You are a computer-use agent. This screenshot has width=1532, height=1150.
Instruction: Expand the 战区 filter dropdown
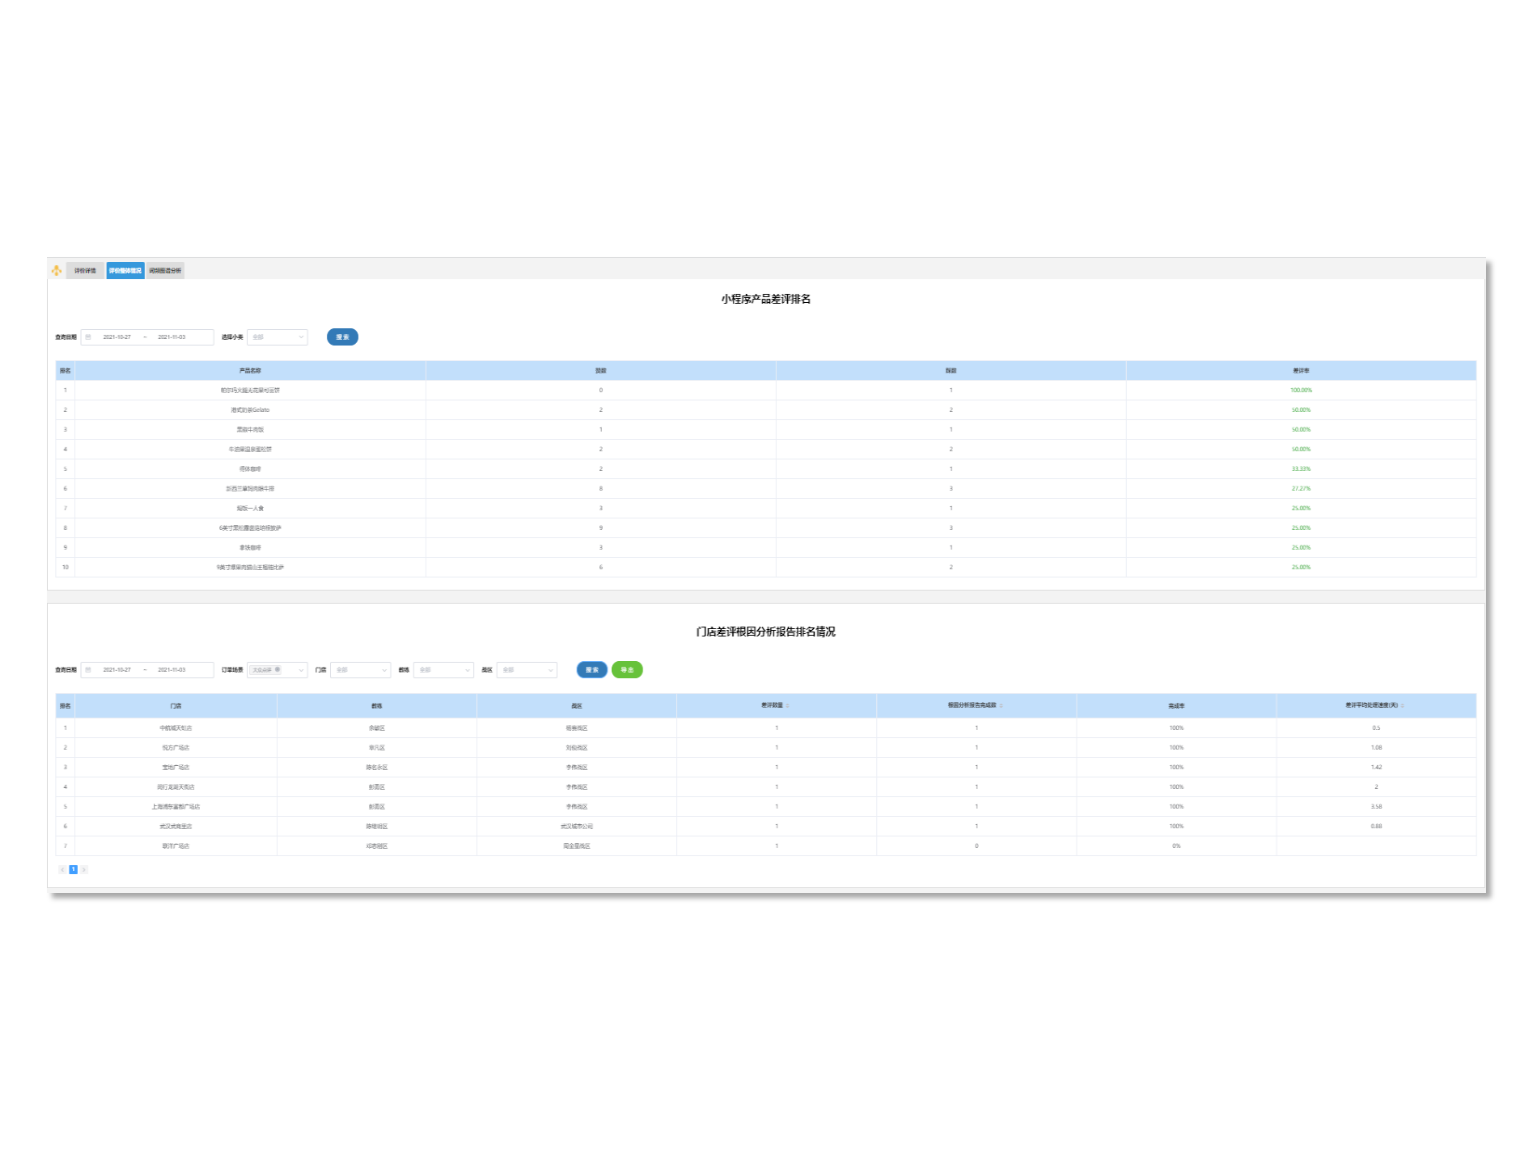coord(526,671)
